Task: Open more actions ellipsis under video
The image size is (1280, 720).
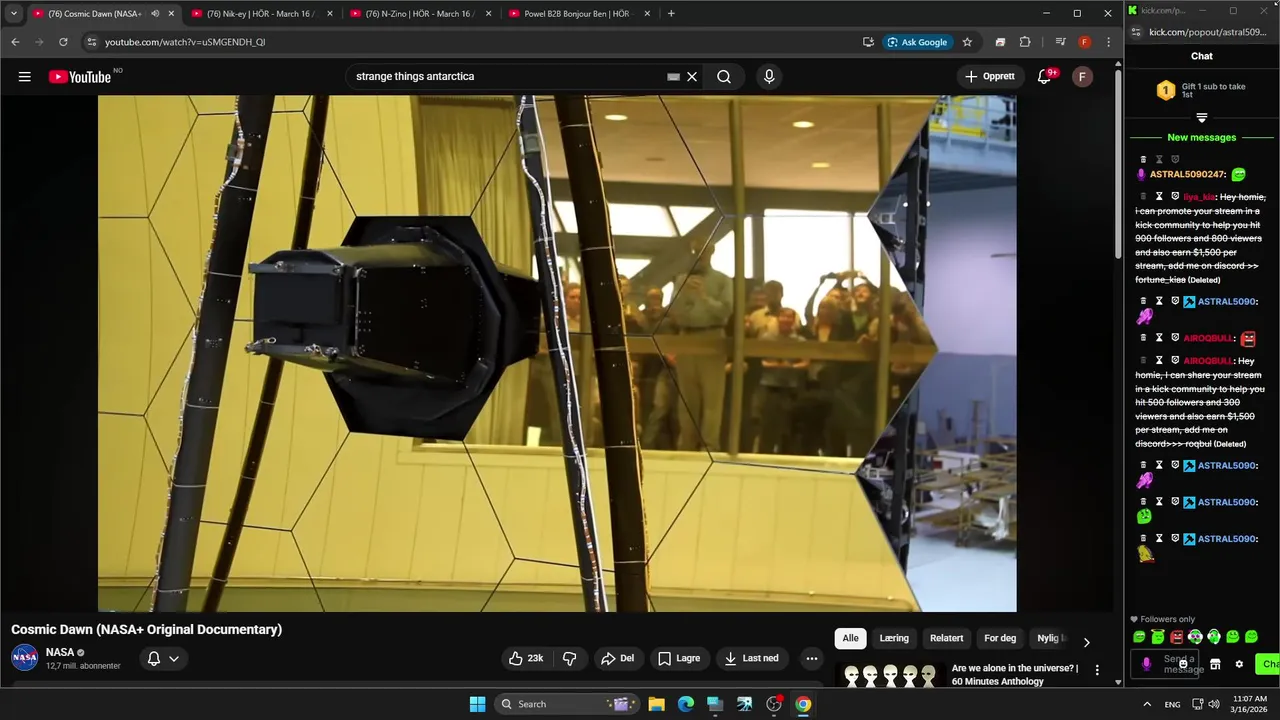Action: 811,658
